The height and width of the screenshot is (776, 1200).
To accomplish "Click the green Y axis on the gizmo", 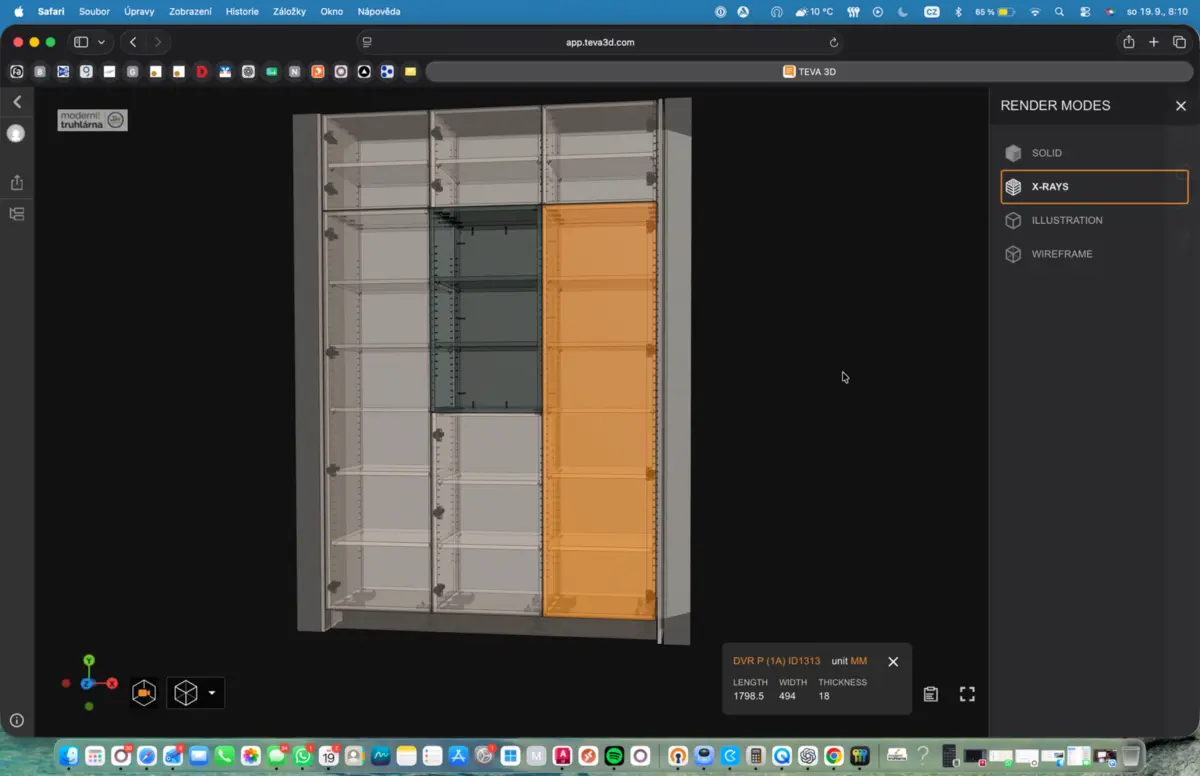I will (x=89, y=660).
